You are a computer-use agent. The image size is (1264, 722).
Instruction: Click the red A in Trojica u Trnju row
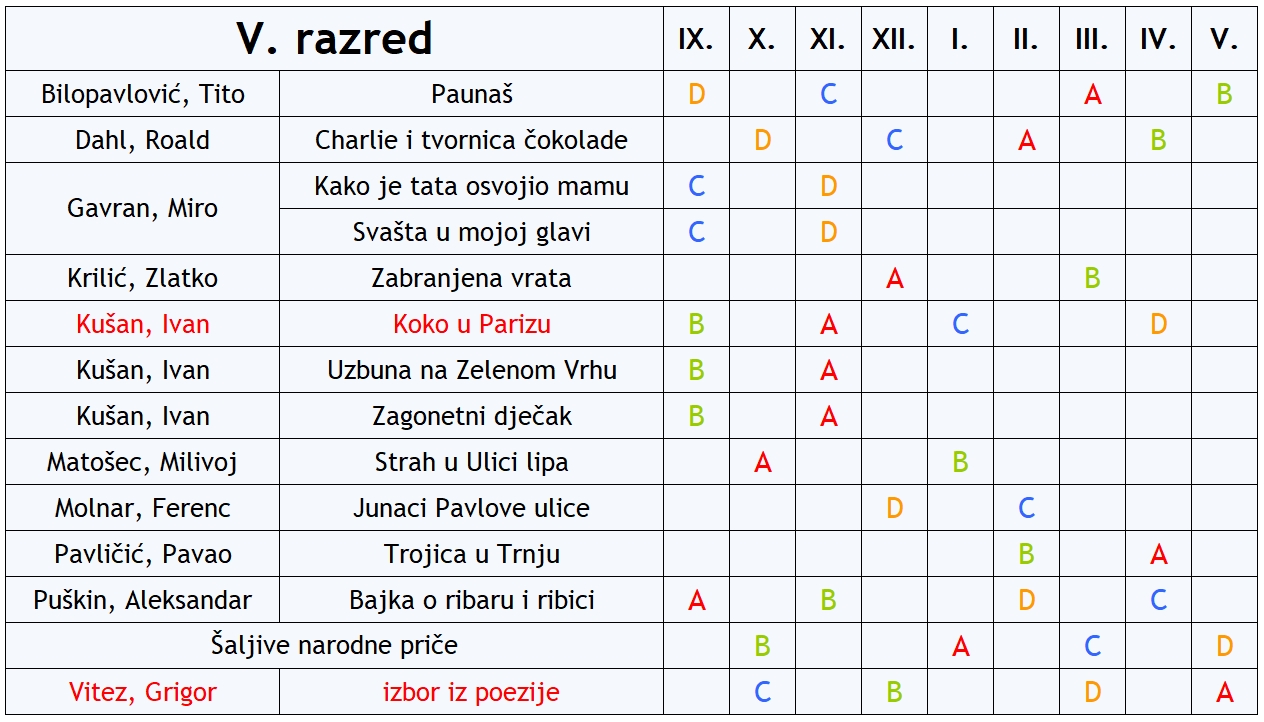(x=1158, y=554)
